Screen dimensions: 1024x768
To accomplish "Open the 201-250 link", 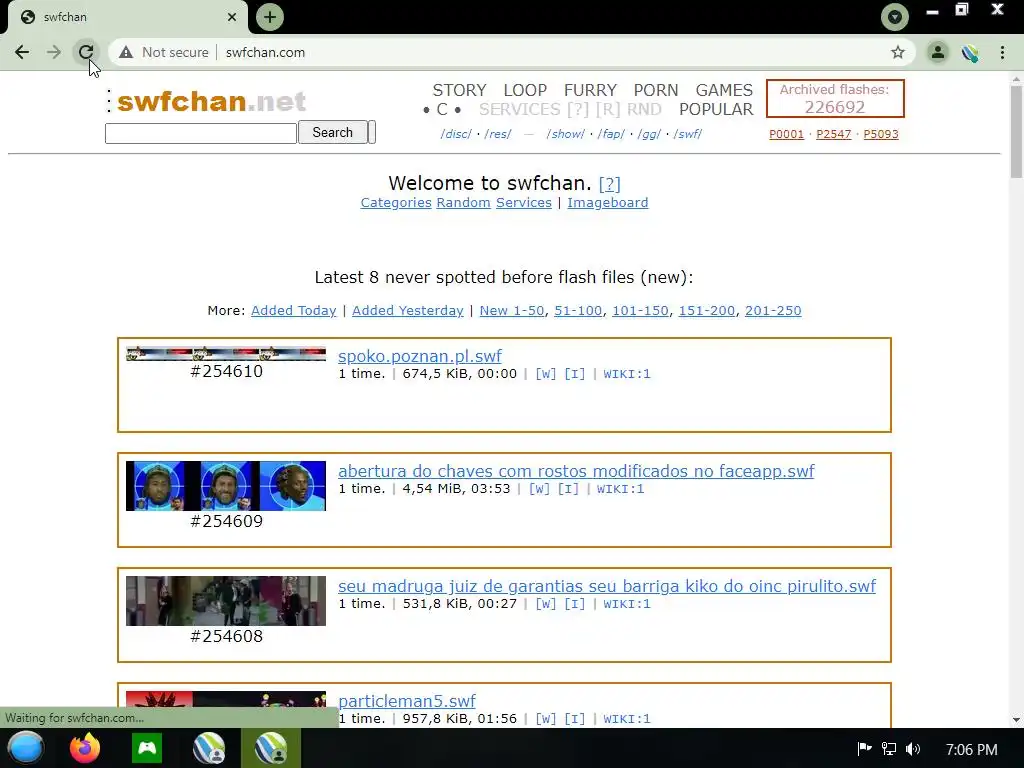I will (x=773, y=310).
